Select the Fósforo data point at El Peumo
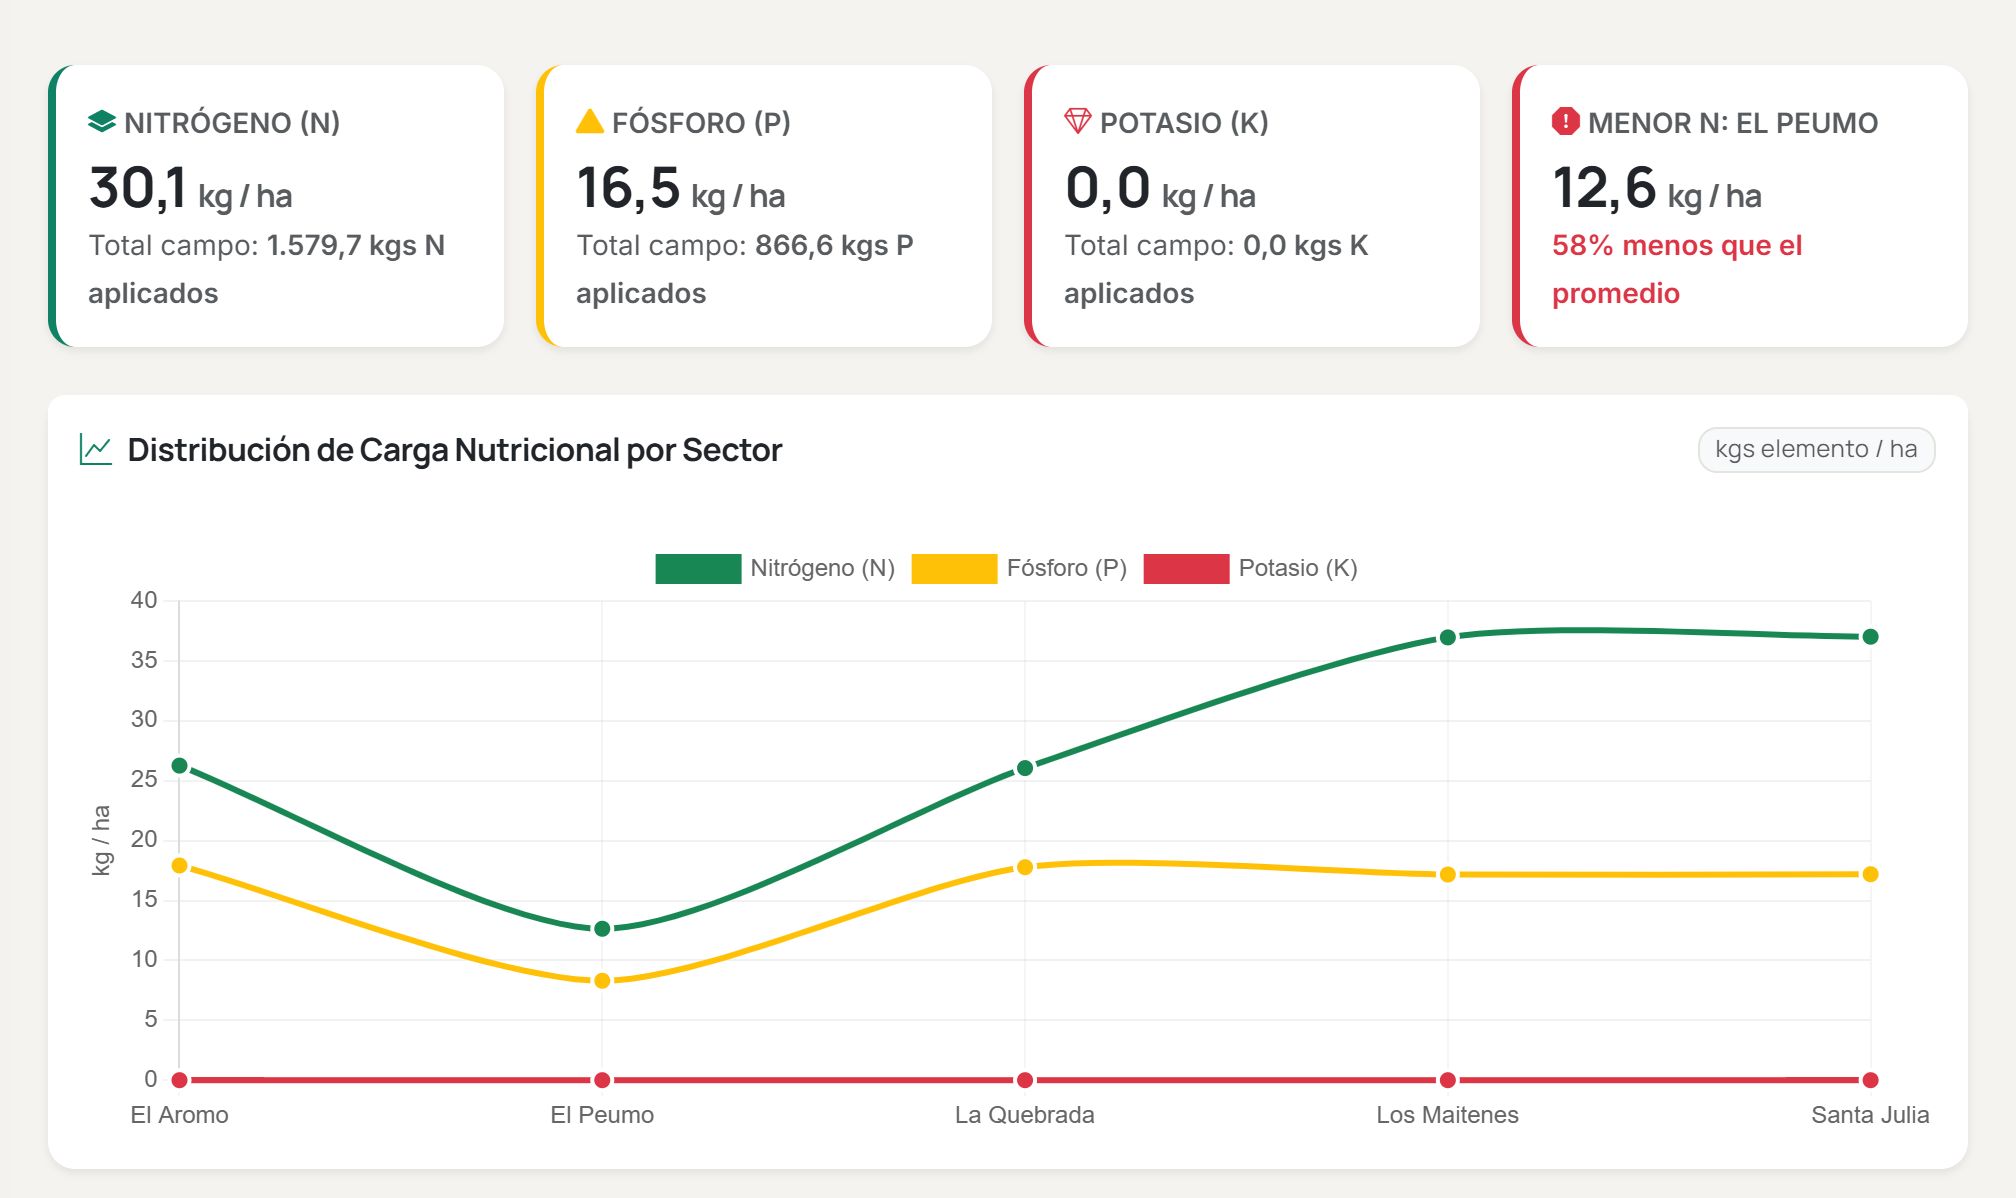The image size is (2016, 1198). [x=602, y=981]
